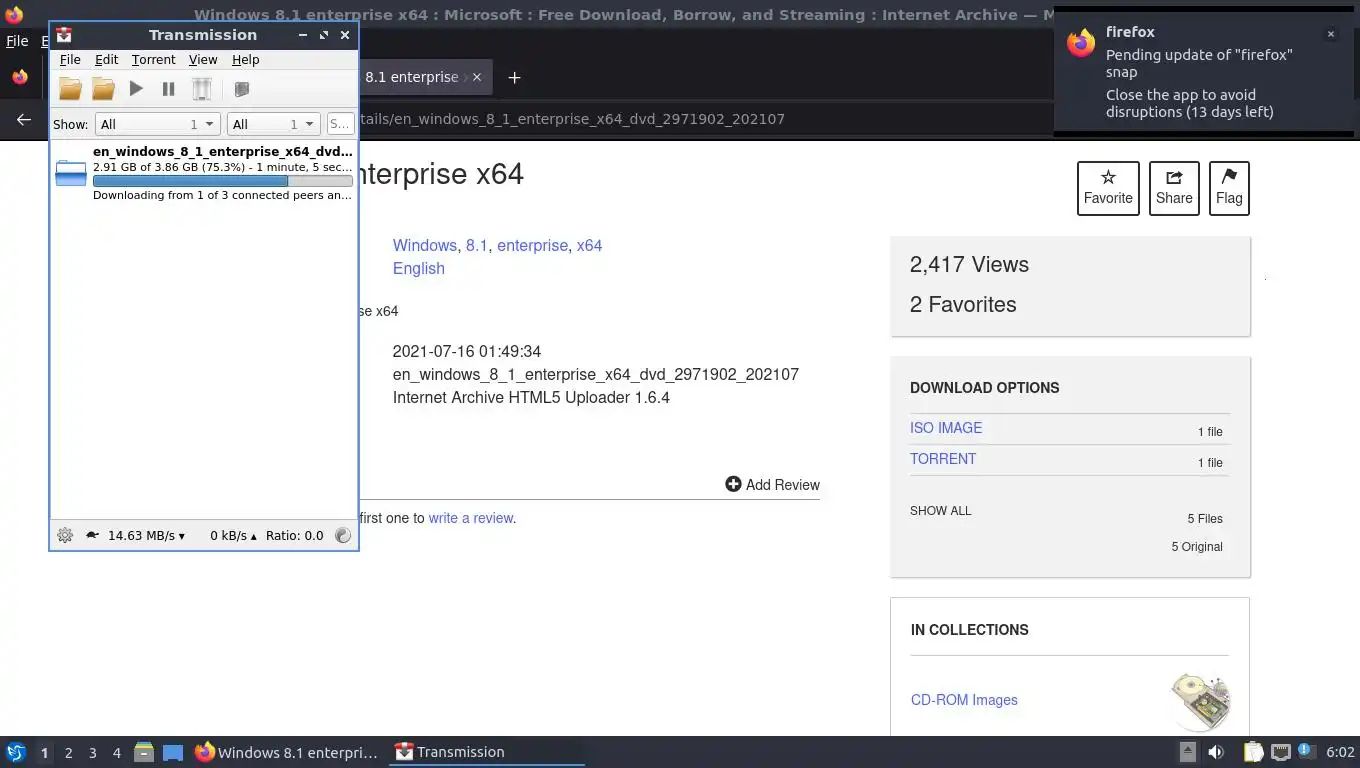Close the 8.1 enterprise Firefox tab
Screen dimensions: 1360x768
(x=477, y=77)
